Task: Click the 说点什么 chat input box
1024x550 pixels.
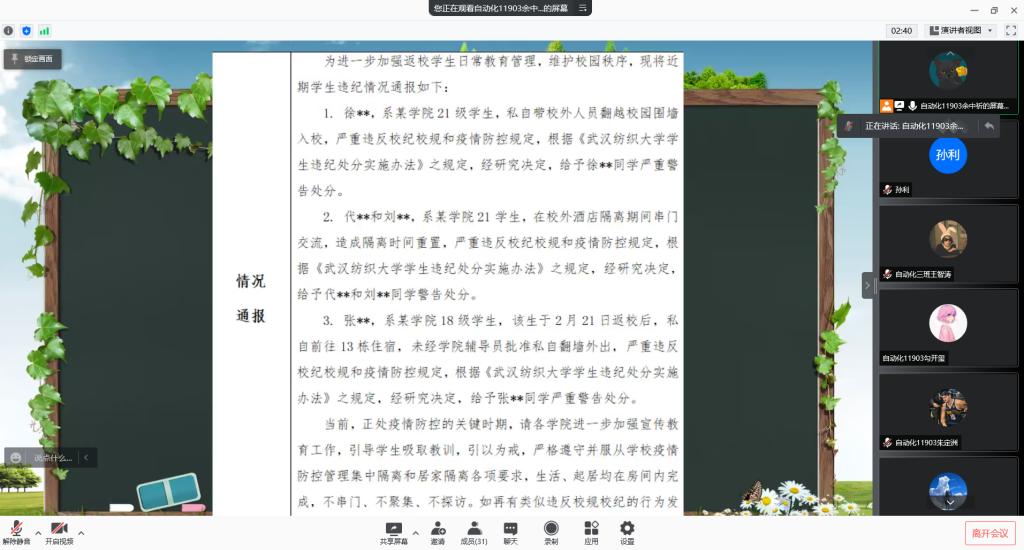Action: [x=48, y=458]
